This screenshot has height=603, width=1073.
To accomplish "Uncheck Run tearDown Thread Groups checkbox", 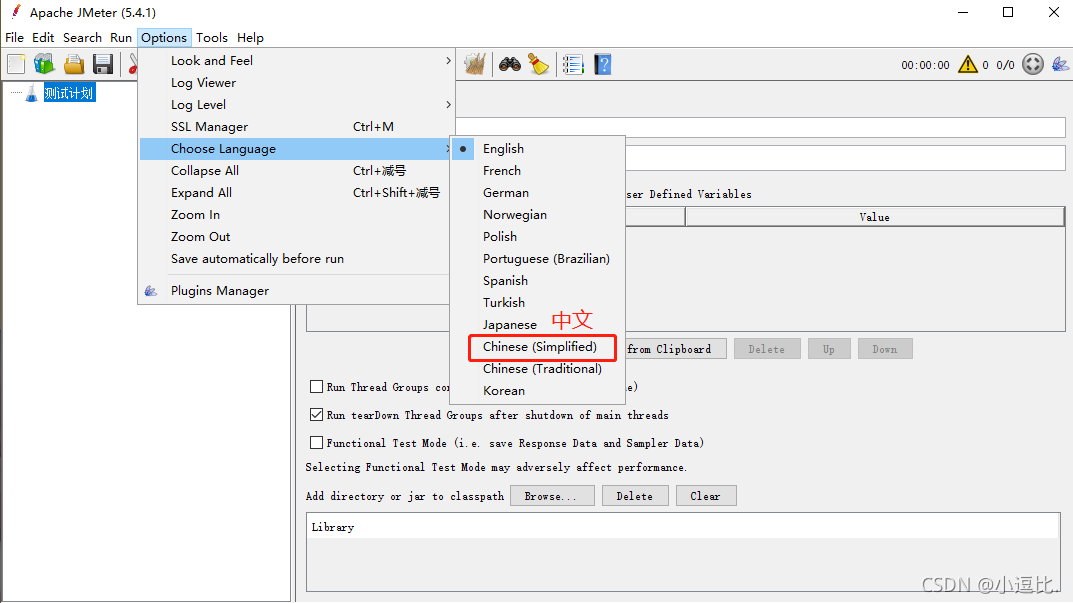I will pos(316,415).
